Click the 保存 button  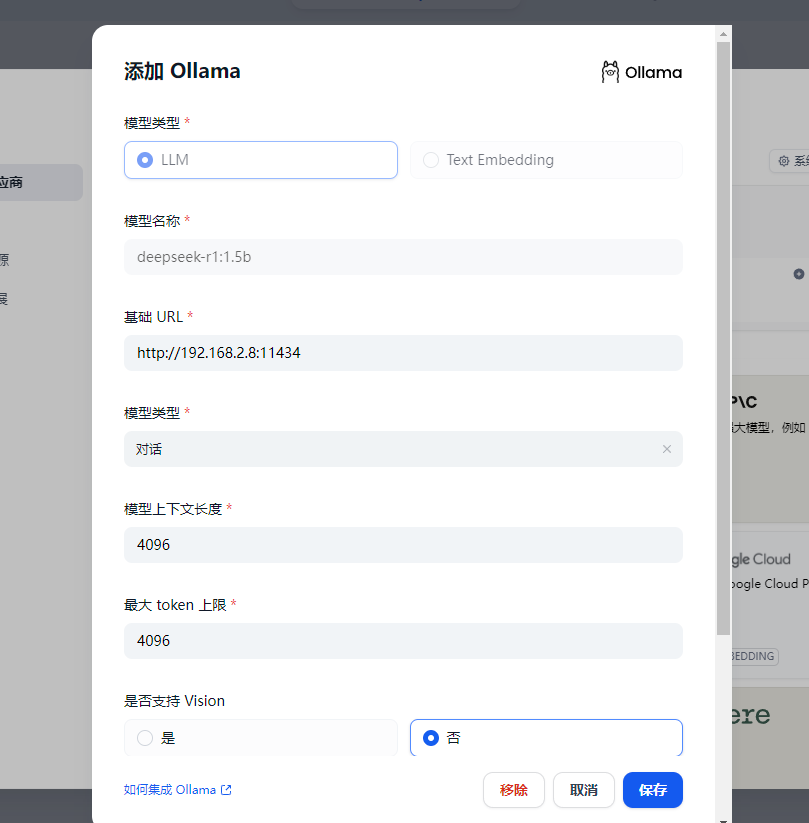point(653,790)
